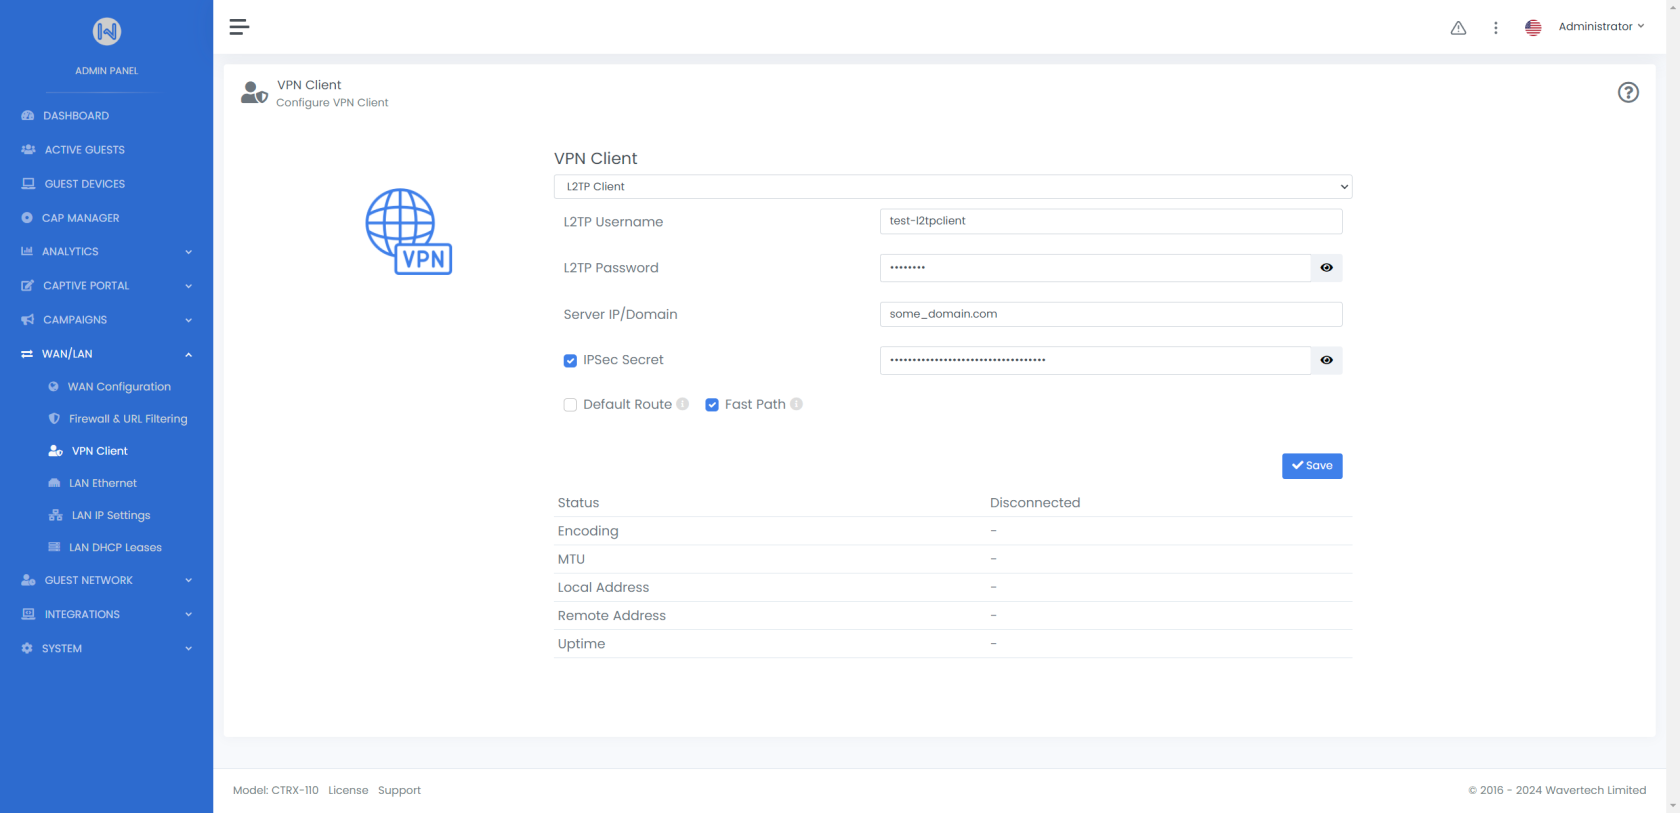Open WAN Configuration in the sidebar
1680x813 pixels.
coord(119,387)
